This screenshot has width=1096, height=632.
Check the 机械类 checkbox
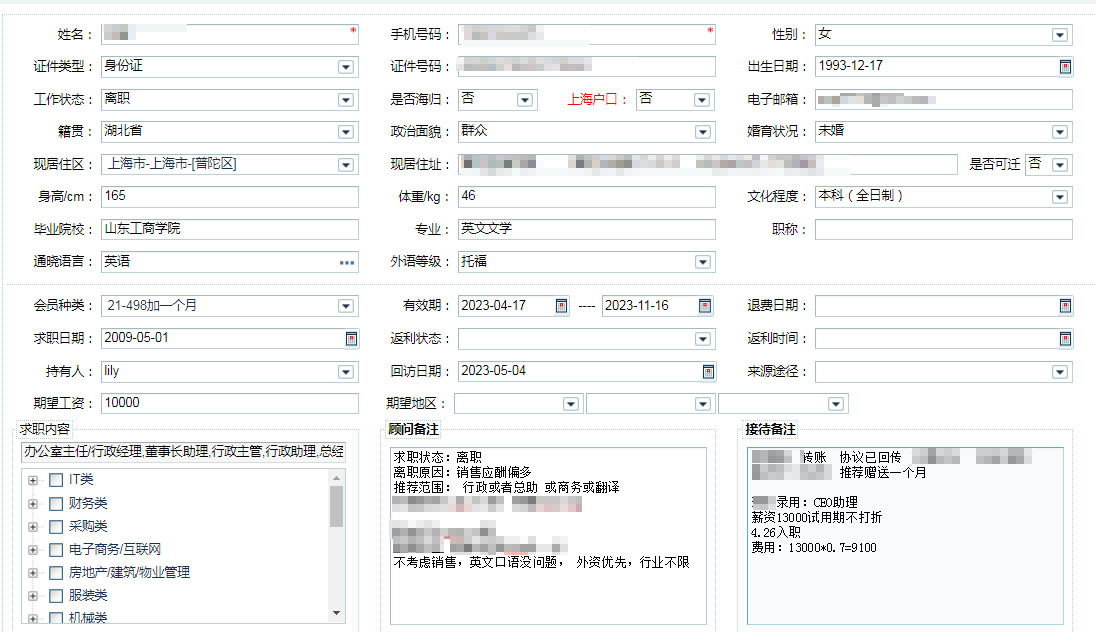click(x=56, y=618)
